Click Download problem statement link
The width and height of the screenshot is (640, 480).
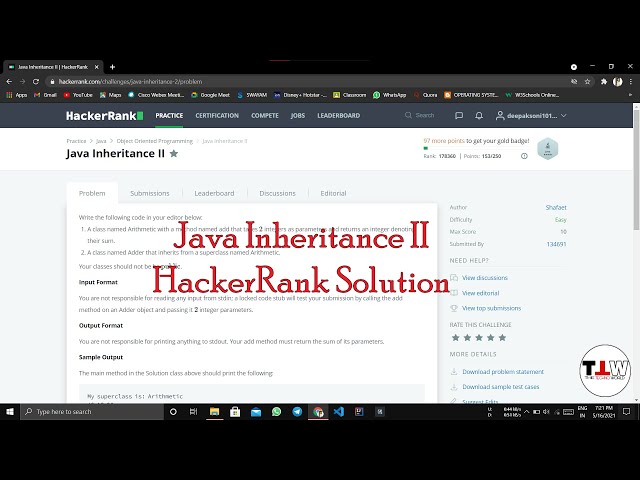tap(503, 371)
